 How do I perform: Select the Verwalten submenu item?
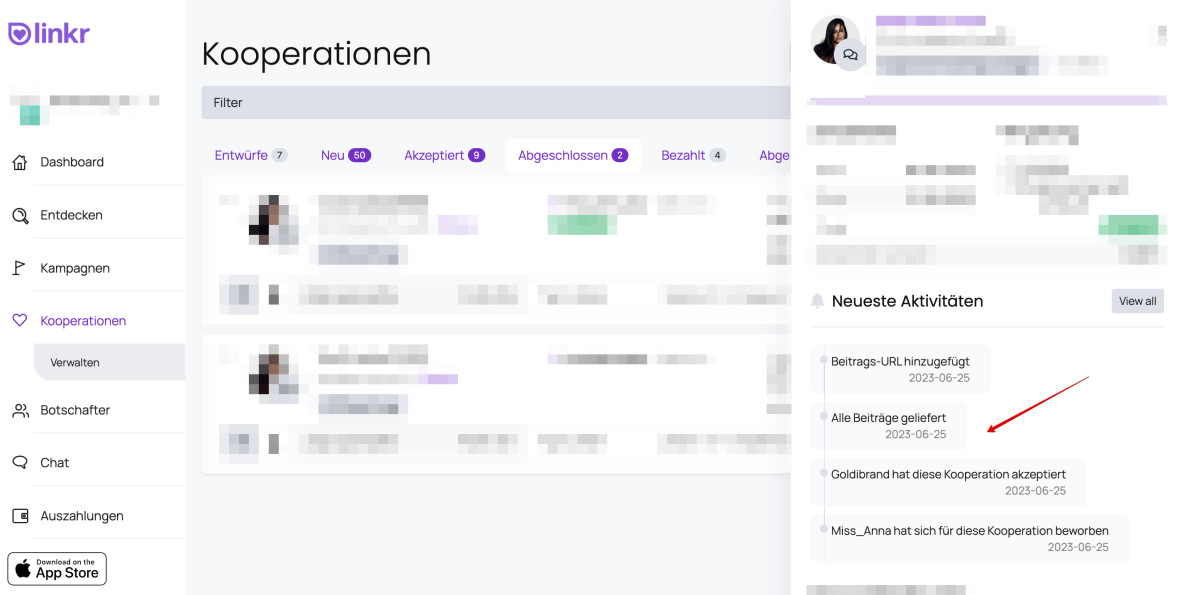pos(75,363)
